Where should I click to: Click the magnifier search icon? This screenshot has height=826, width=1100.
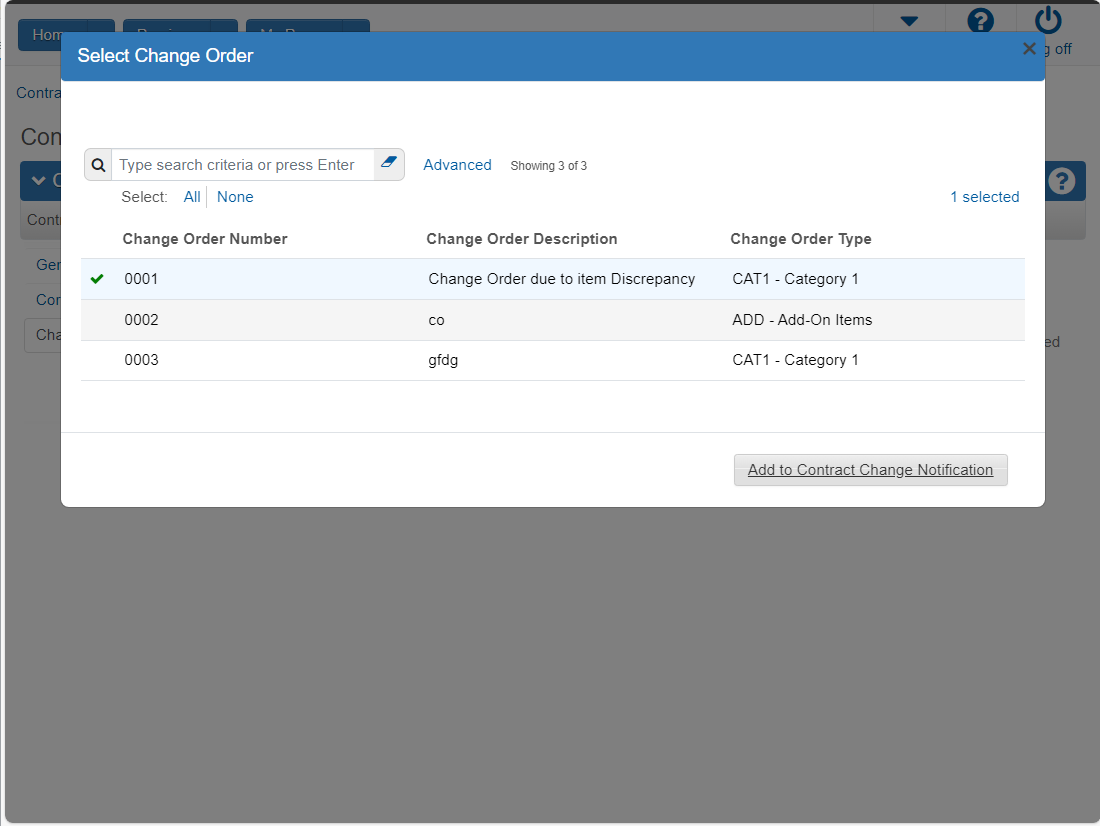(x=98, y=165)
